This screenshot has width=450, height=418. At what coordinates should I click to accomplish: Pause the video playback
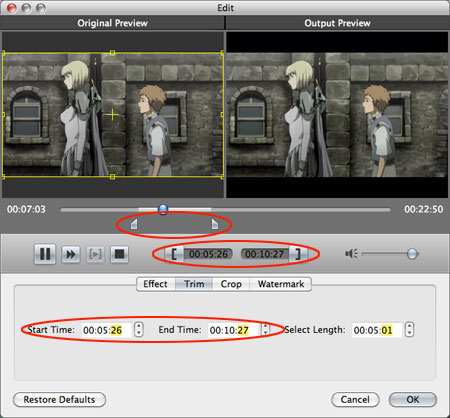click(x=45, y=254)
